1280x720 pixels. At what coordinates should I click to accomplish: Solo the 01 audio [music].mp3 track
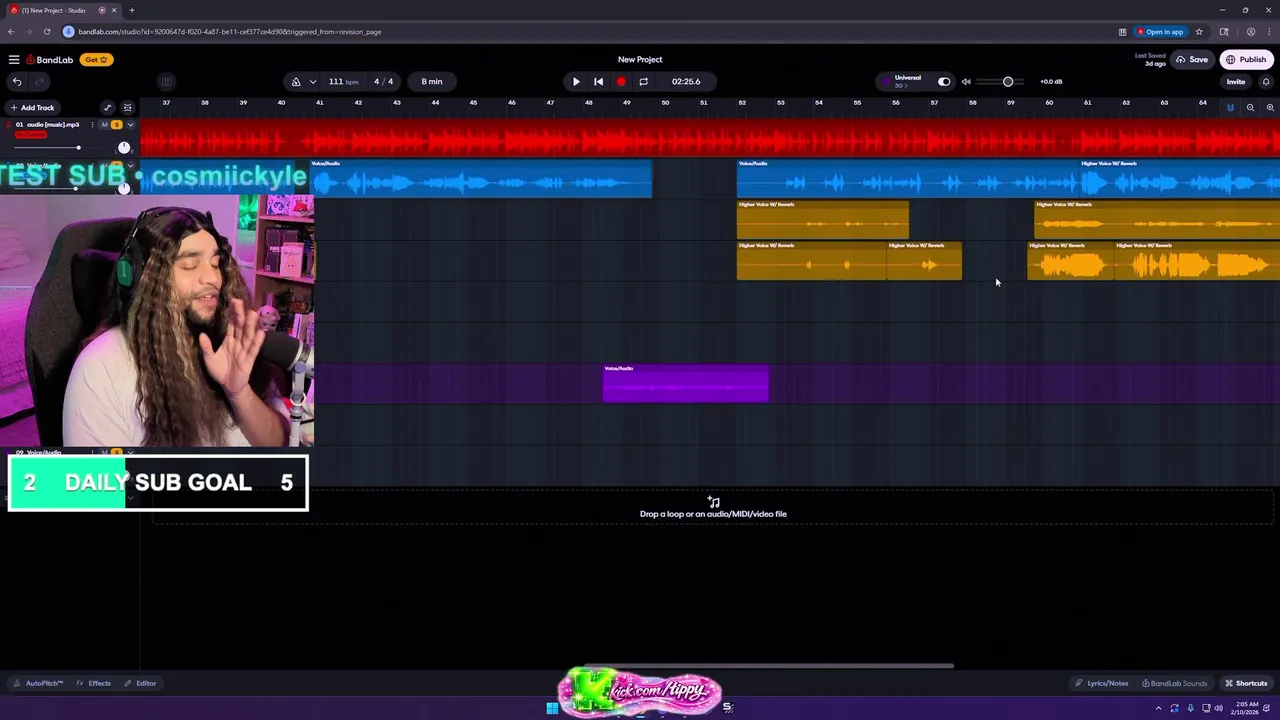[x=116, y=125]
